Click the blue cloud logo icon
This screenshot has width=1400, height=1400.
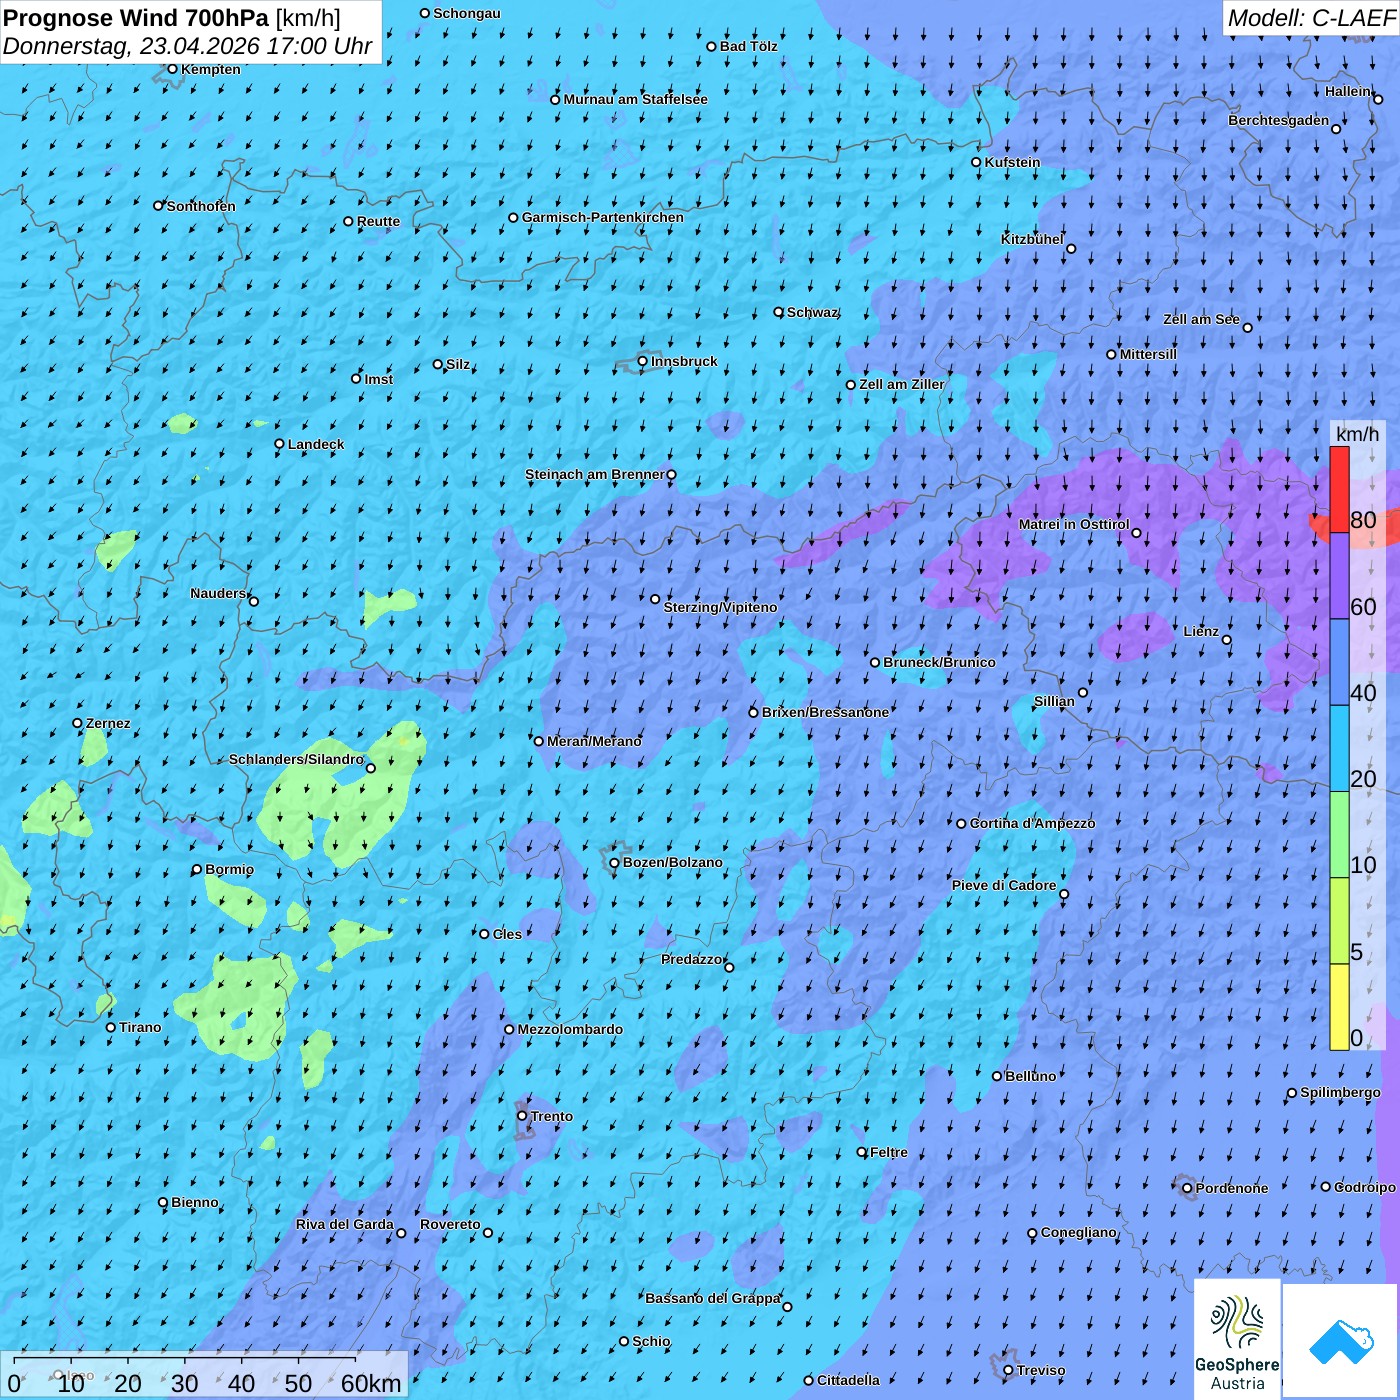pyautogui.click(x=1341, y=1342)
